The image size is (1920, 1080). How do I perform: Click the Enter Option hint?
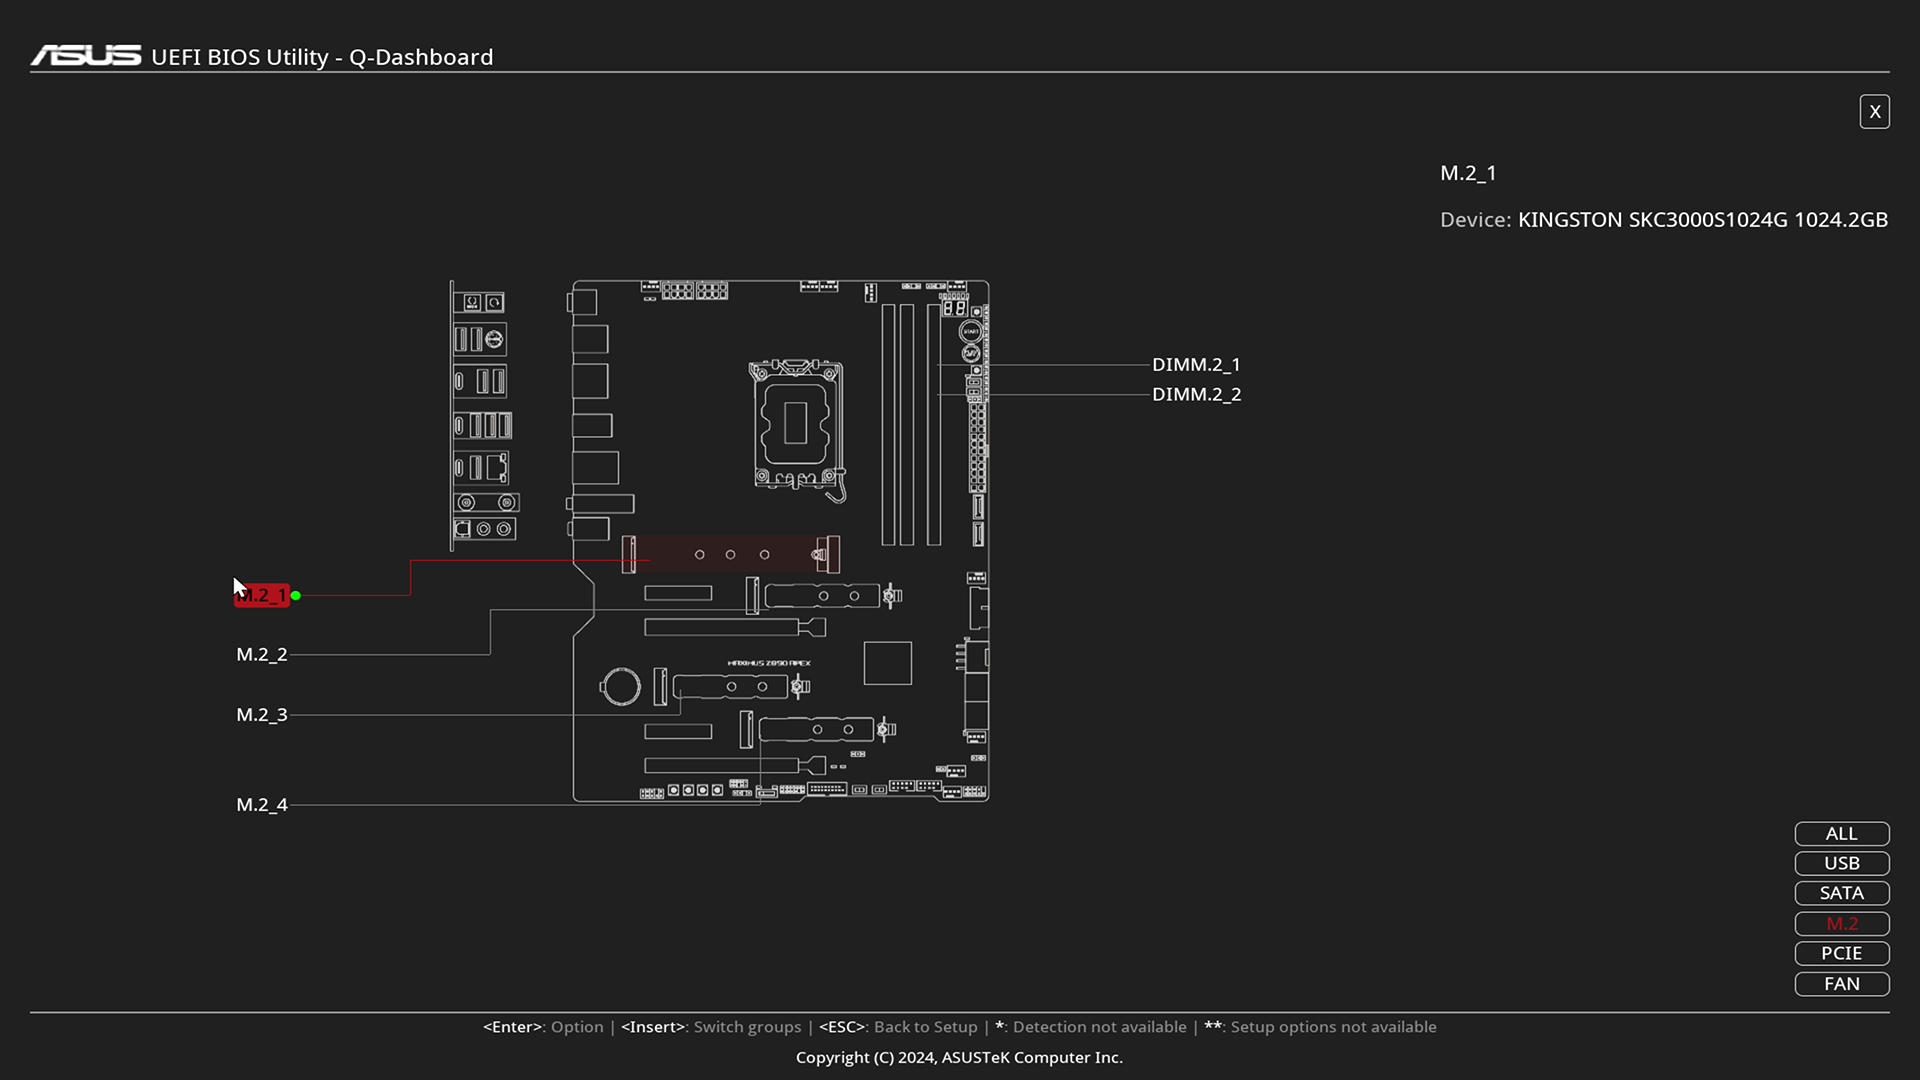[x=543, y=1027]
